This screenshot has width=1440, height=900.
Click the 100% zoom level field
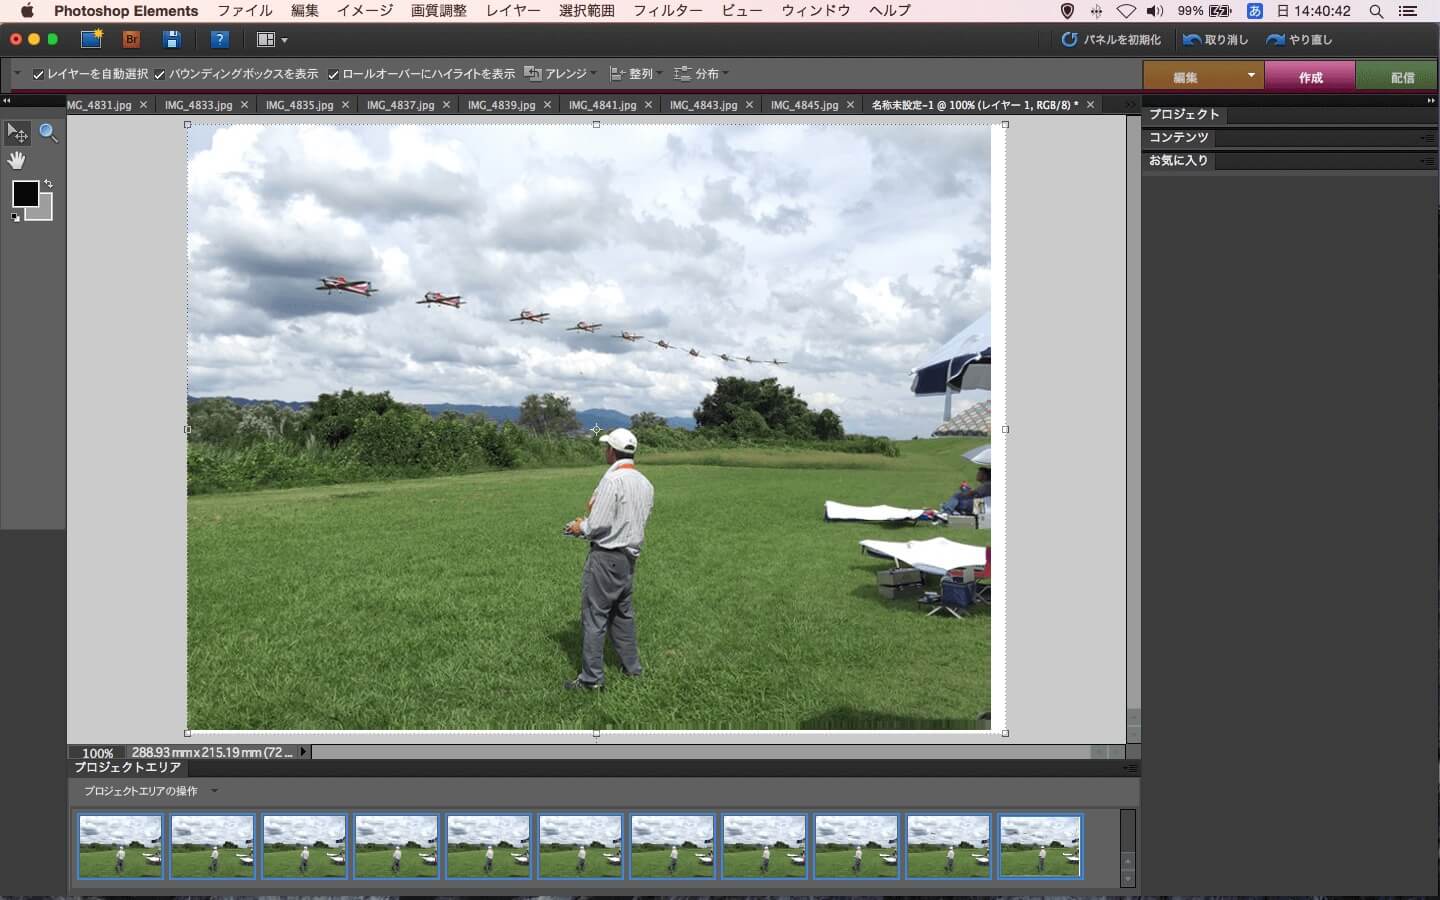pyautogui.click(x=97, y=753)
